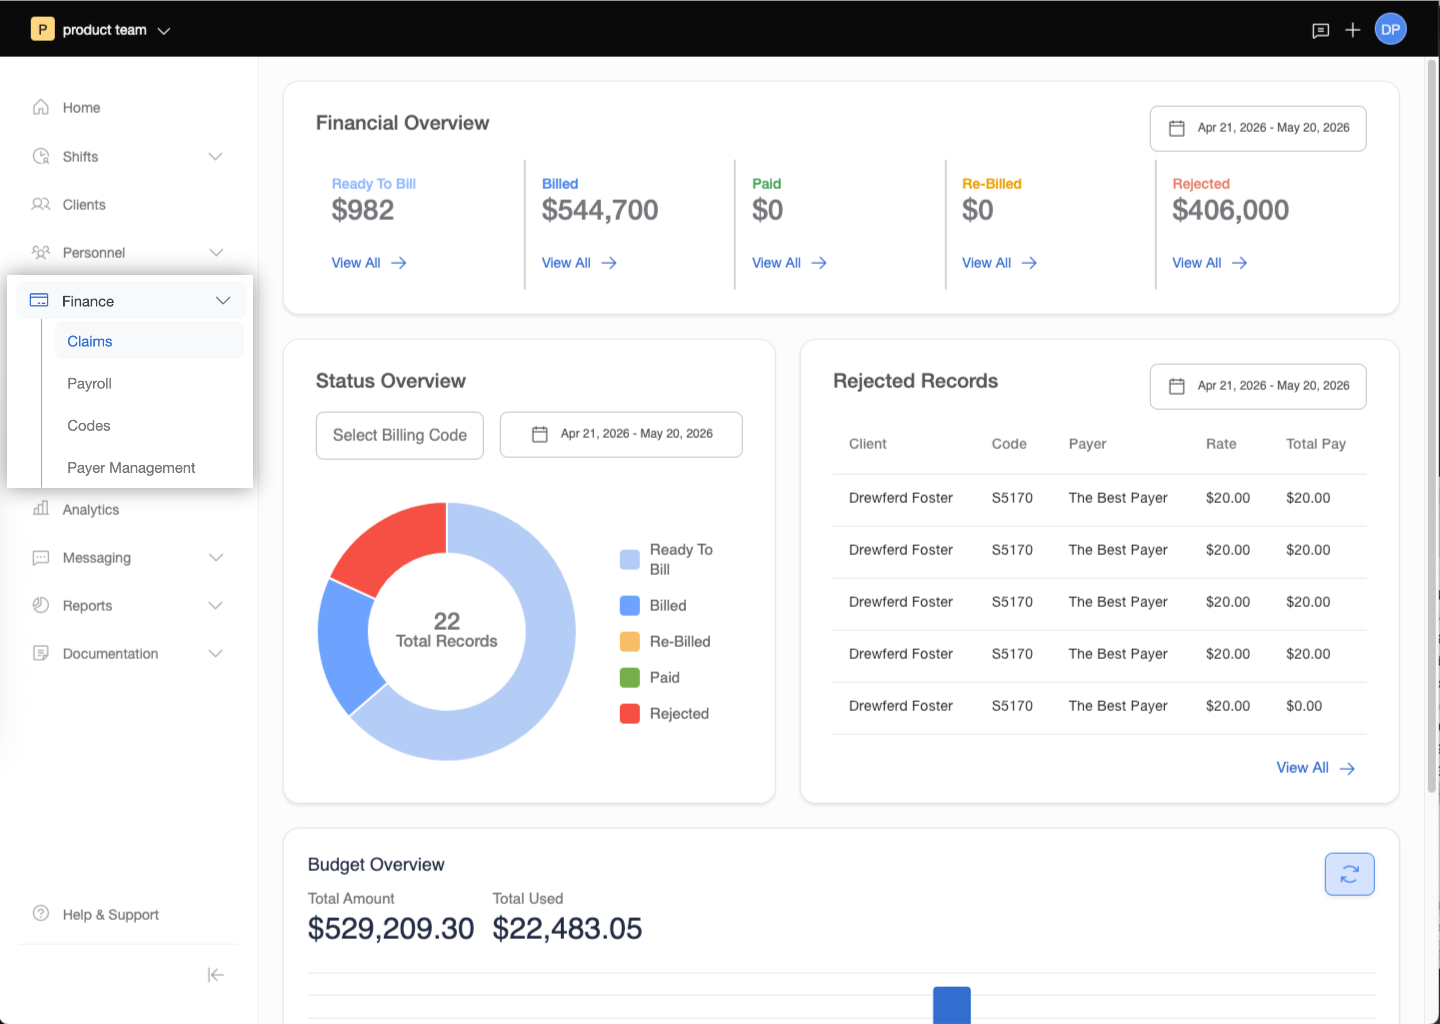
Task: Click calendar icon in Status Overview date range
Action: pos(540,434)
